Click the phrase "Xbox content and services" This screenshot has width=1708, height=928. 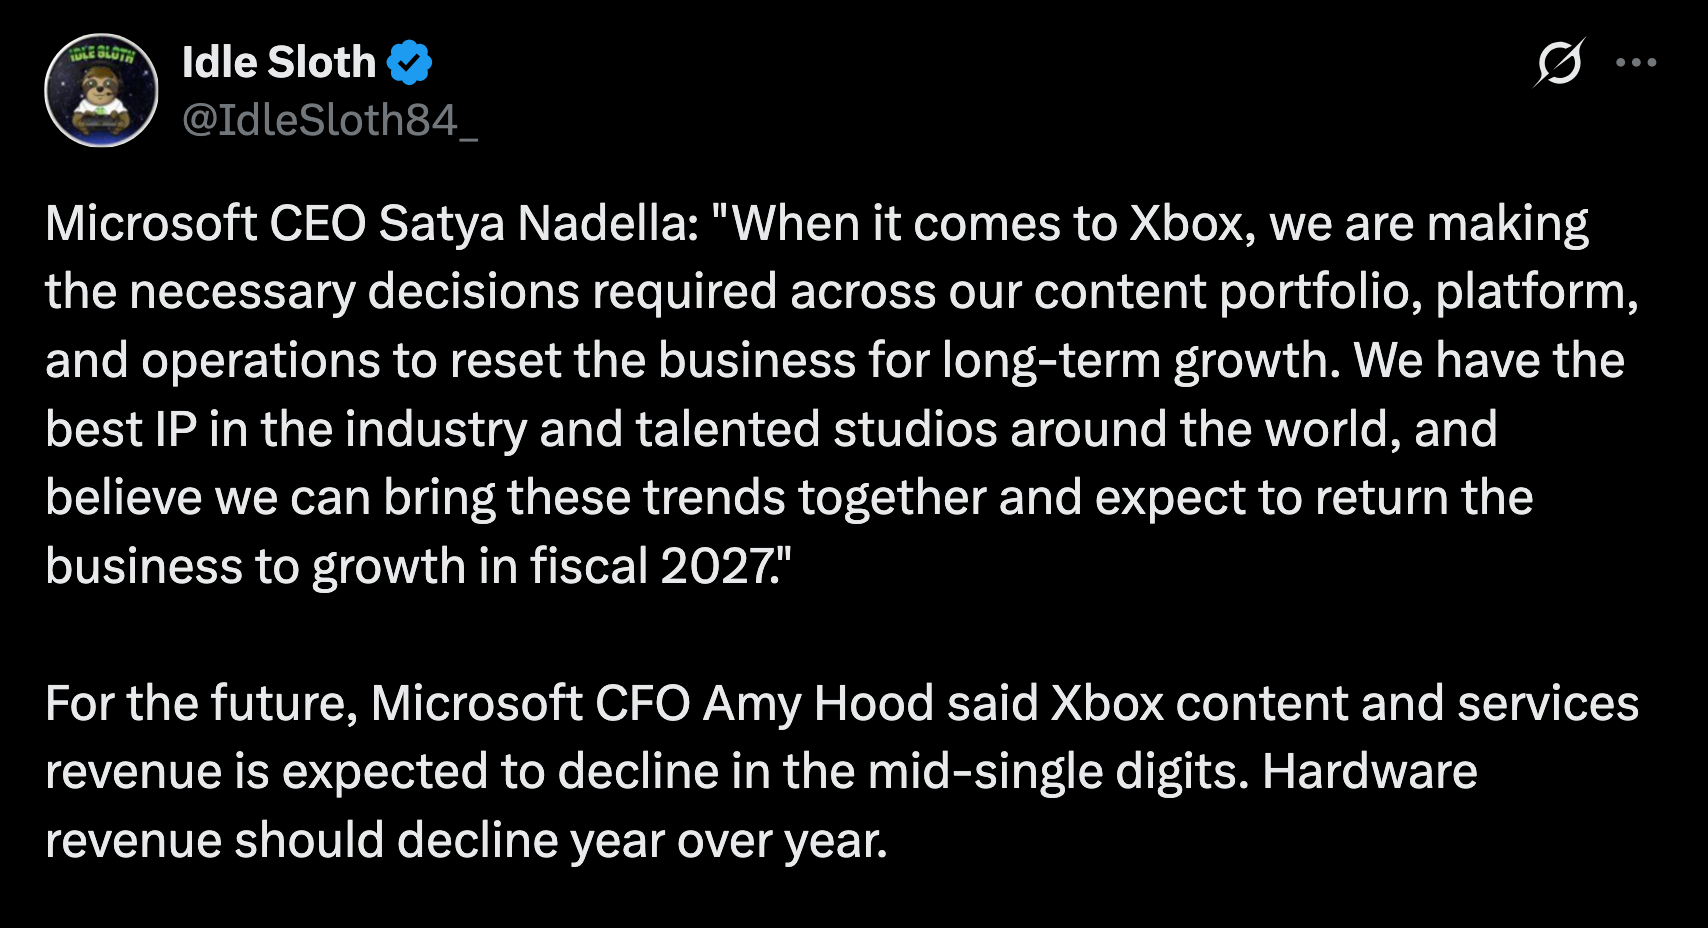(x=1345, y=703)
